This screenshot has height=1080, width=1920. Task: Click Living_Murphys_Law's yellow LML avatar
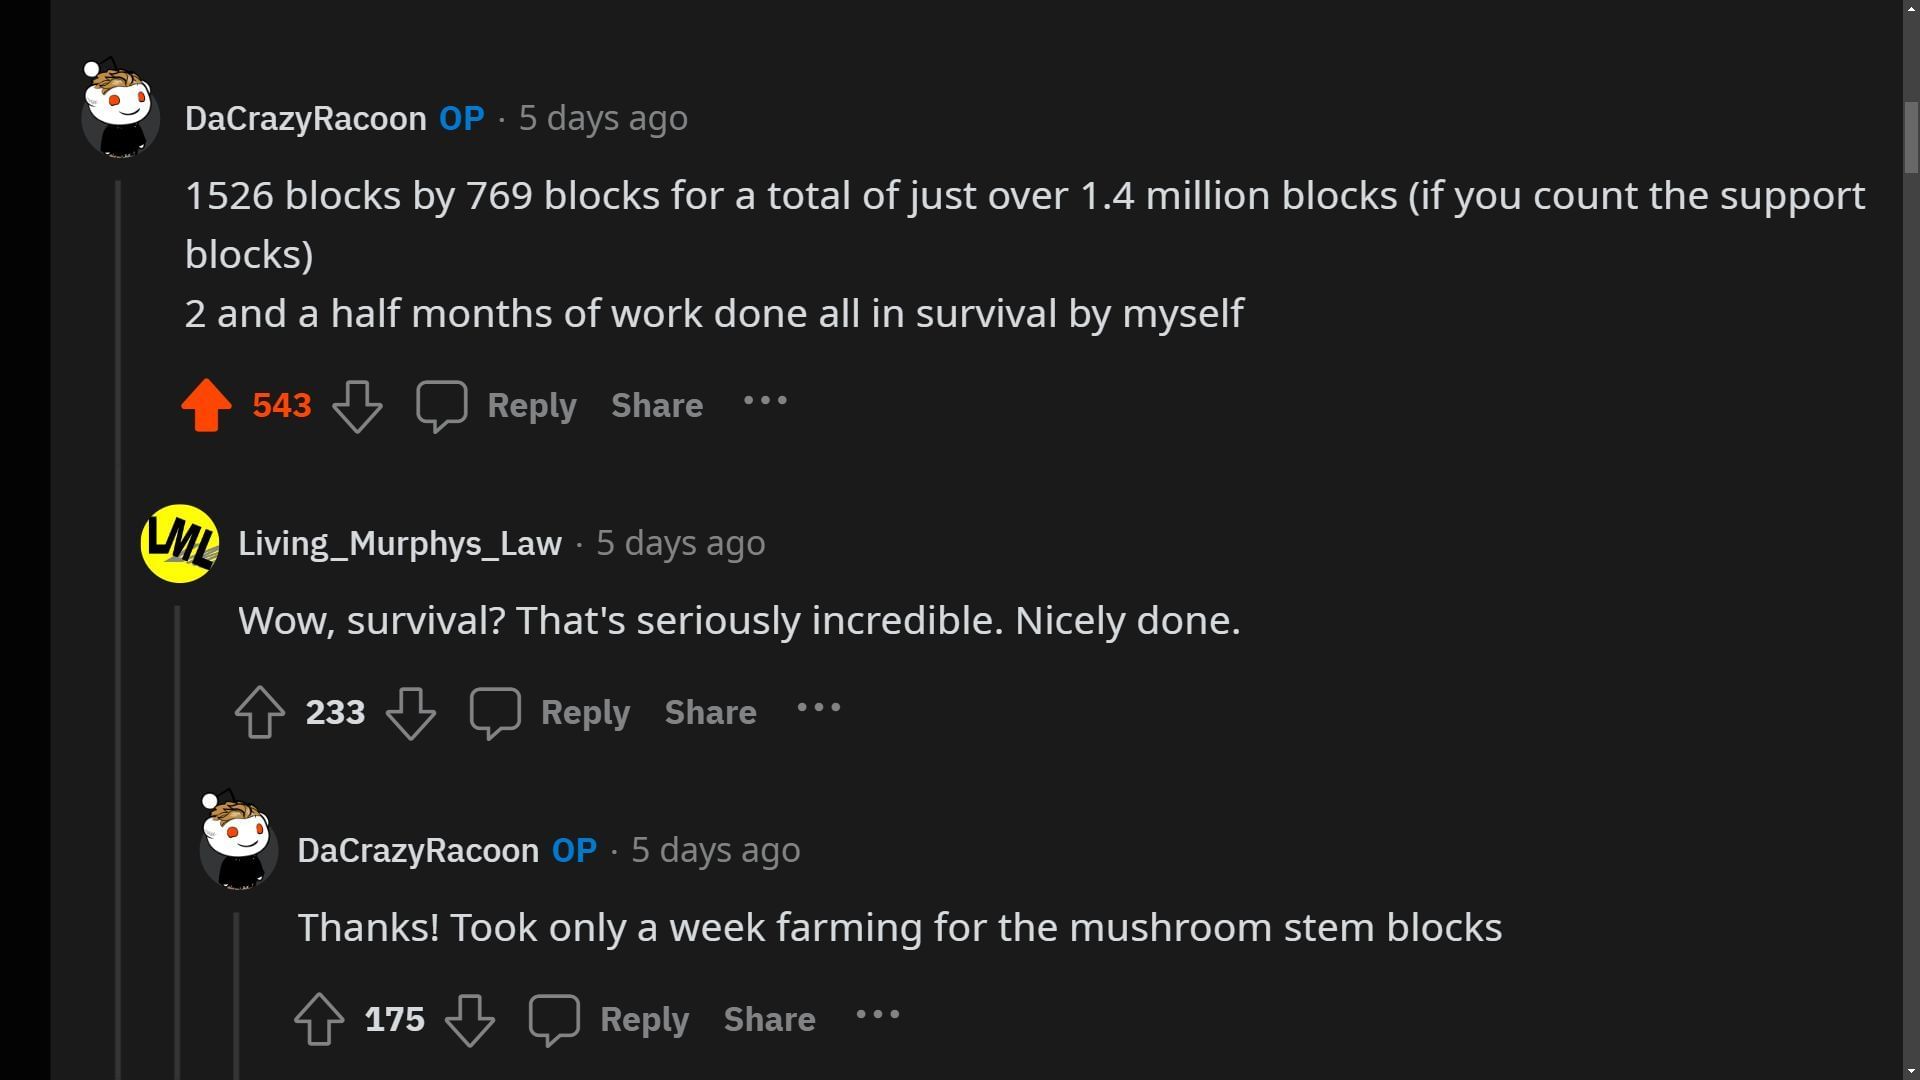coord(180,543)
